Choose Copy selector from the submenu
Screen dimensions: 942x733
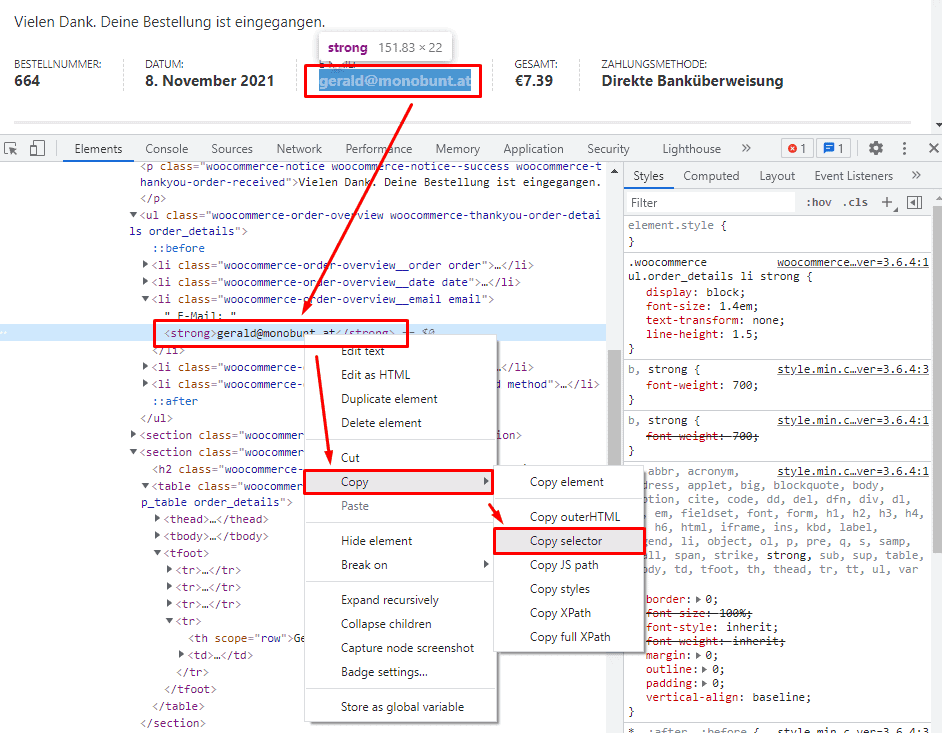[568, 541]
